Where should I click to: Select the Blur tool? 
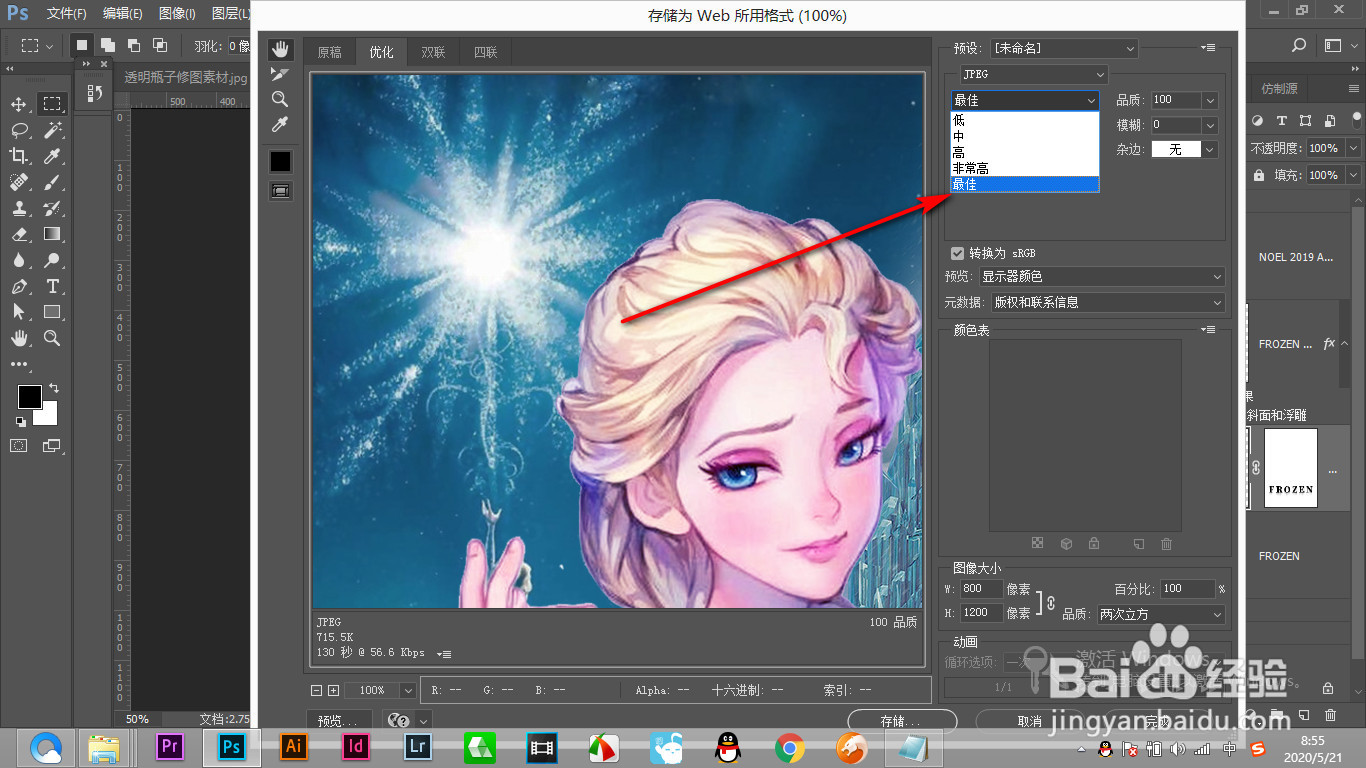tap(19, 260)
